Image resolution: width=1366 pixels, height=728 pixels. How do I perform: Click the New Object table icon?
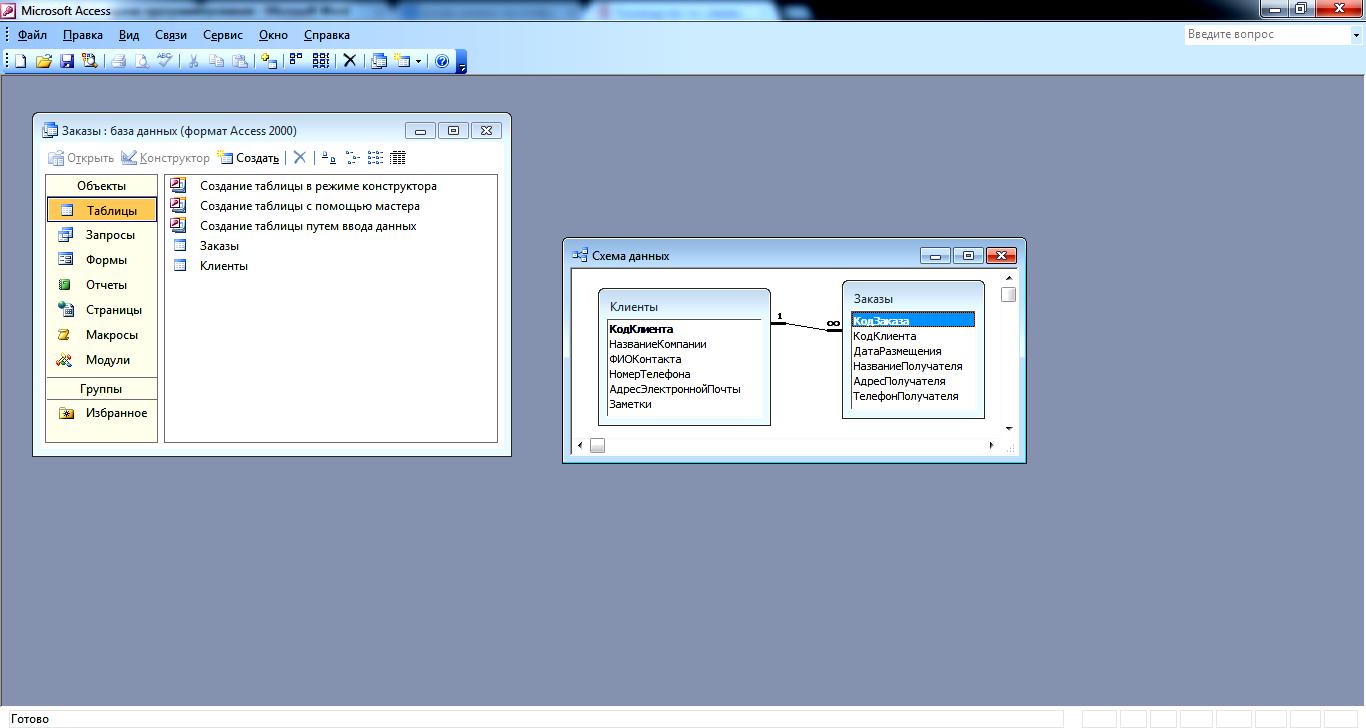(402, 61)
